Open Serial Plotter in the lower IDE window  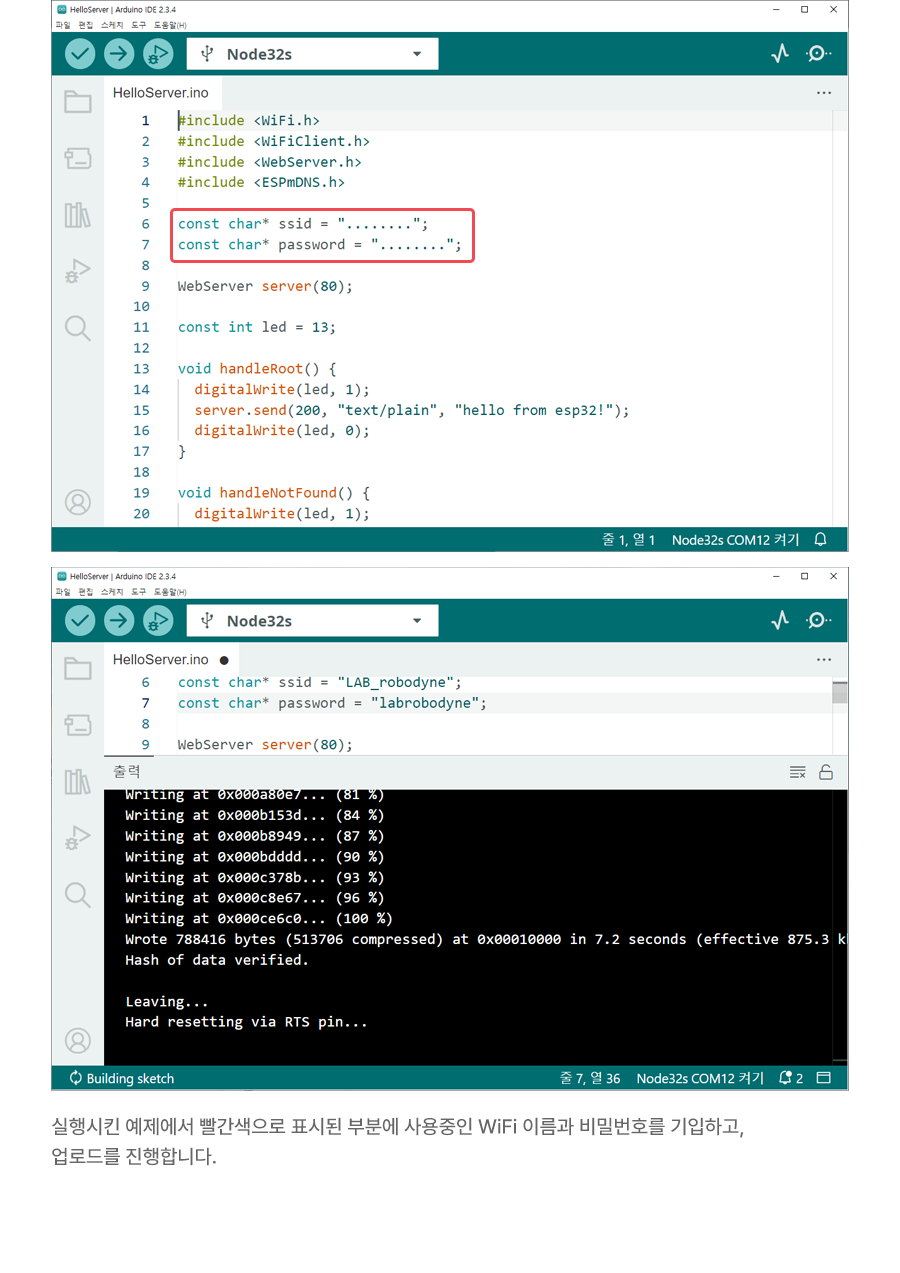pyautogui.click(x=780, y=621)
